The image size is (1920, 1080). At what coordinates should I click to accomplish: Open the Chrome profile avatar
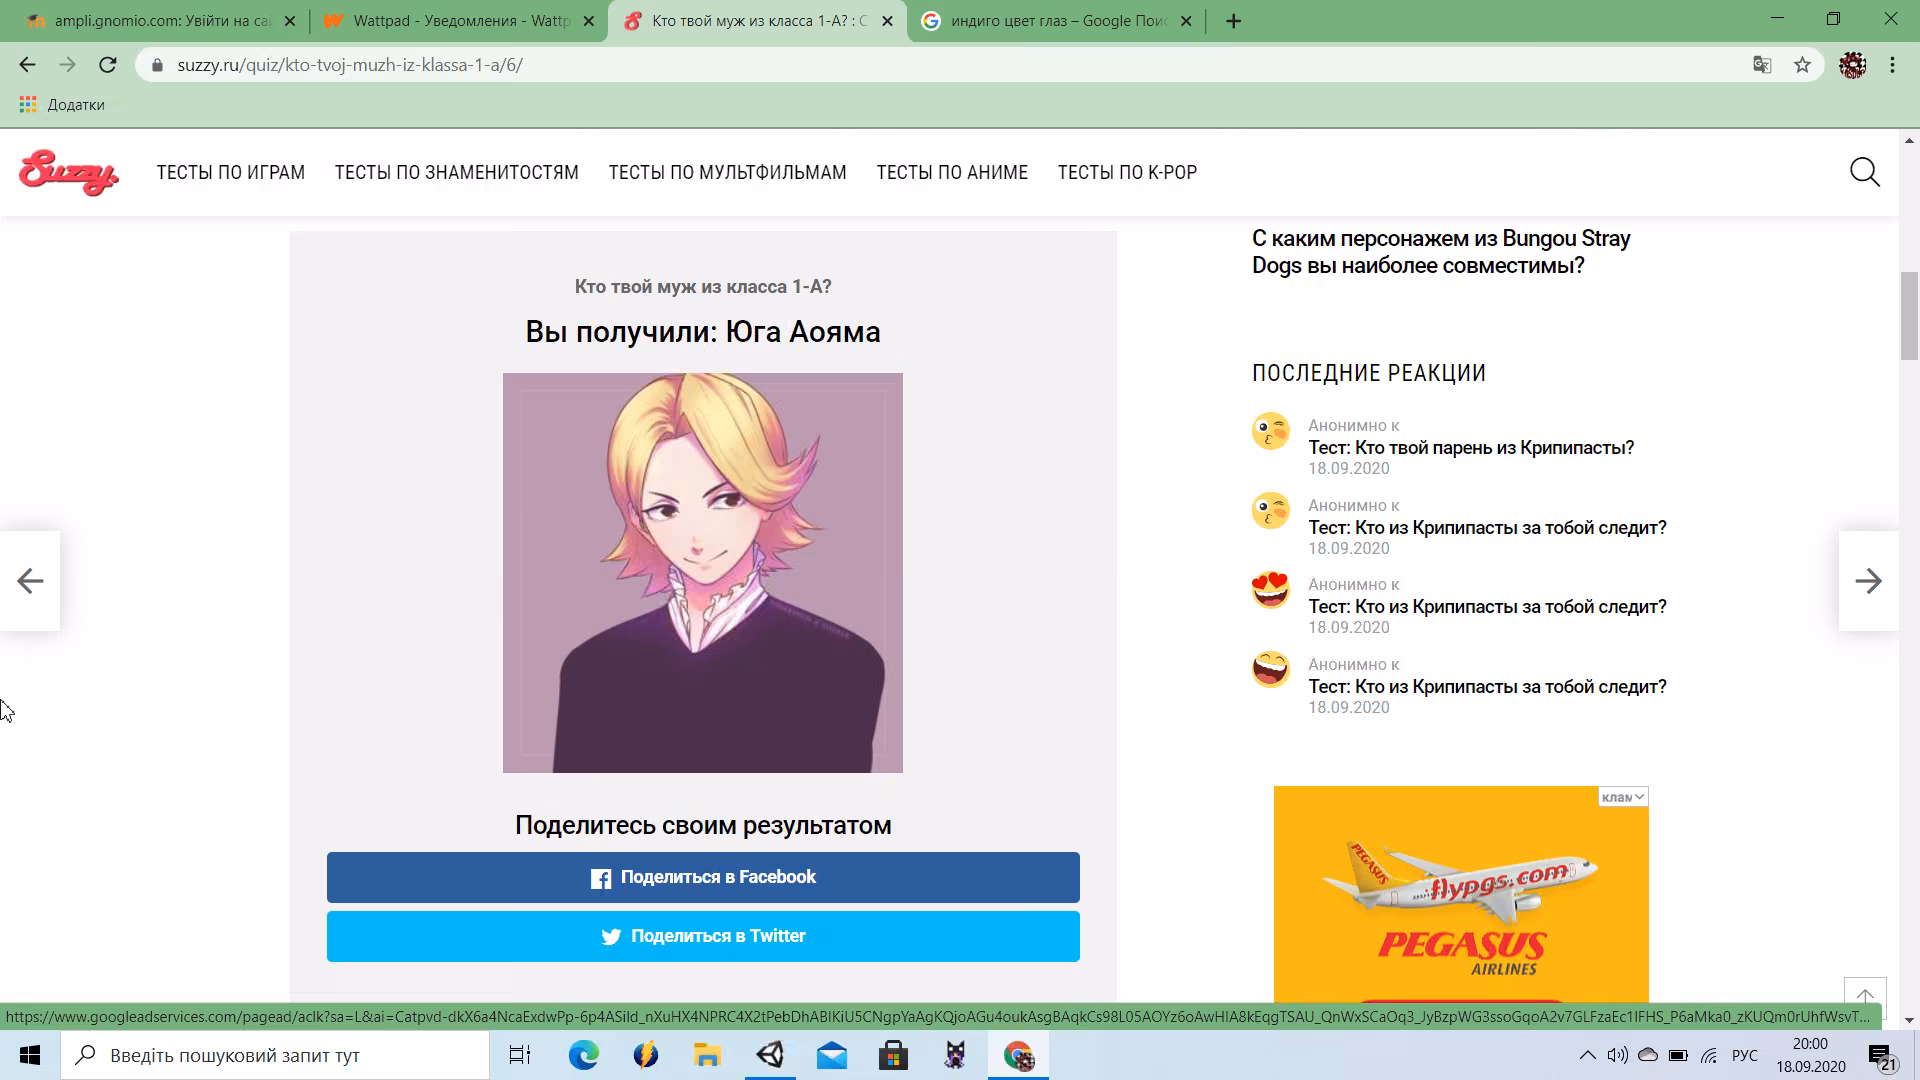tap(1852, 65)
